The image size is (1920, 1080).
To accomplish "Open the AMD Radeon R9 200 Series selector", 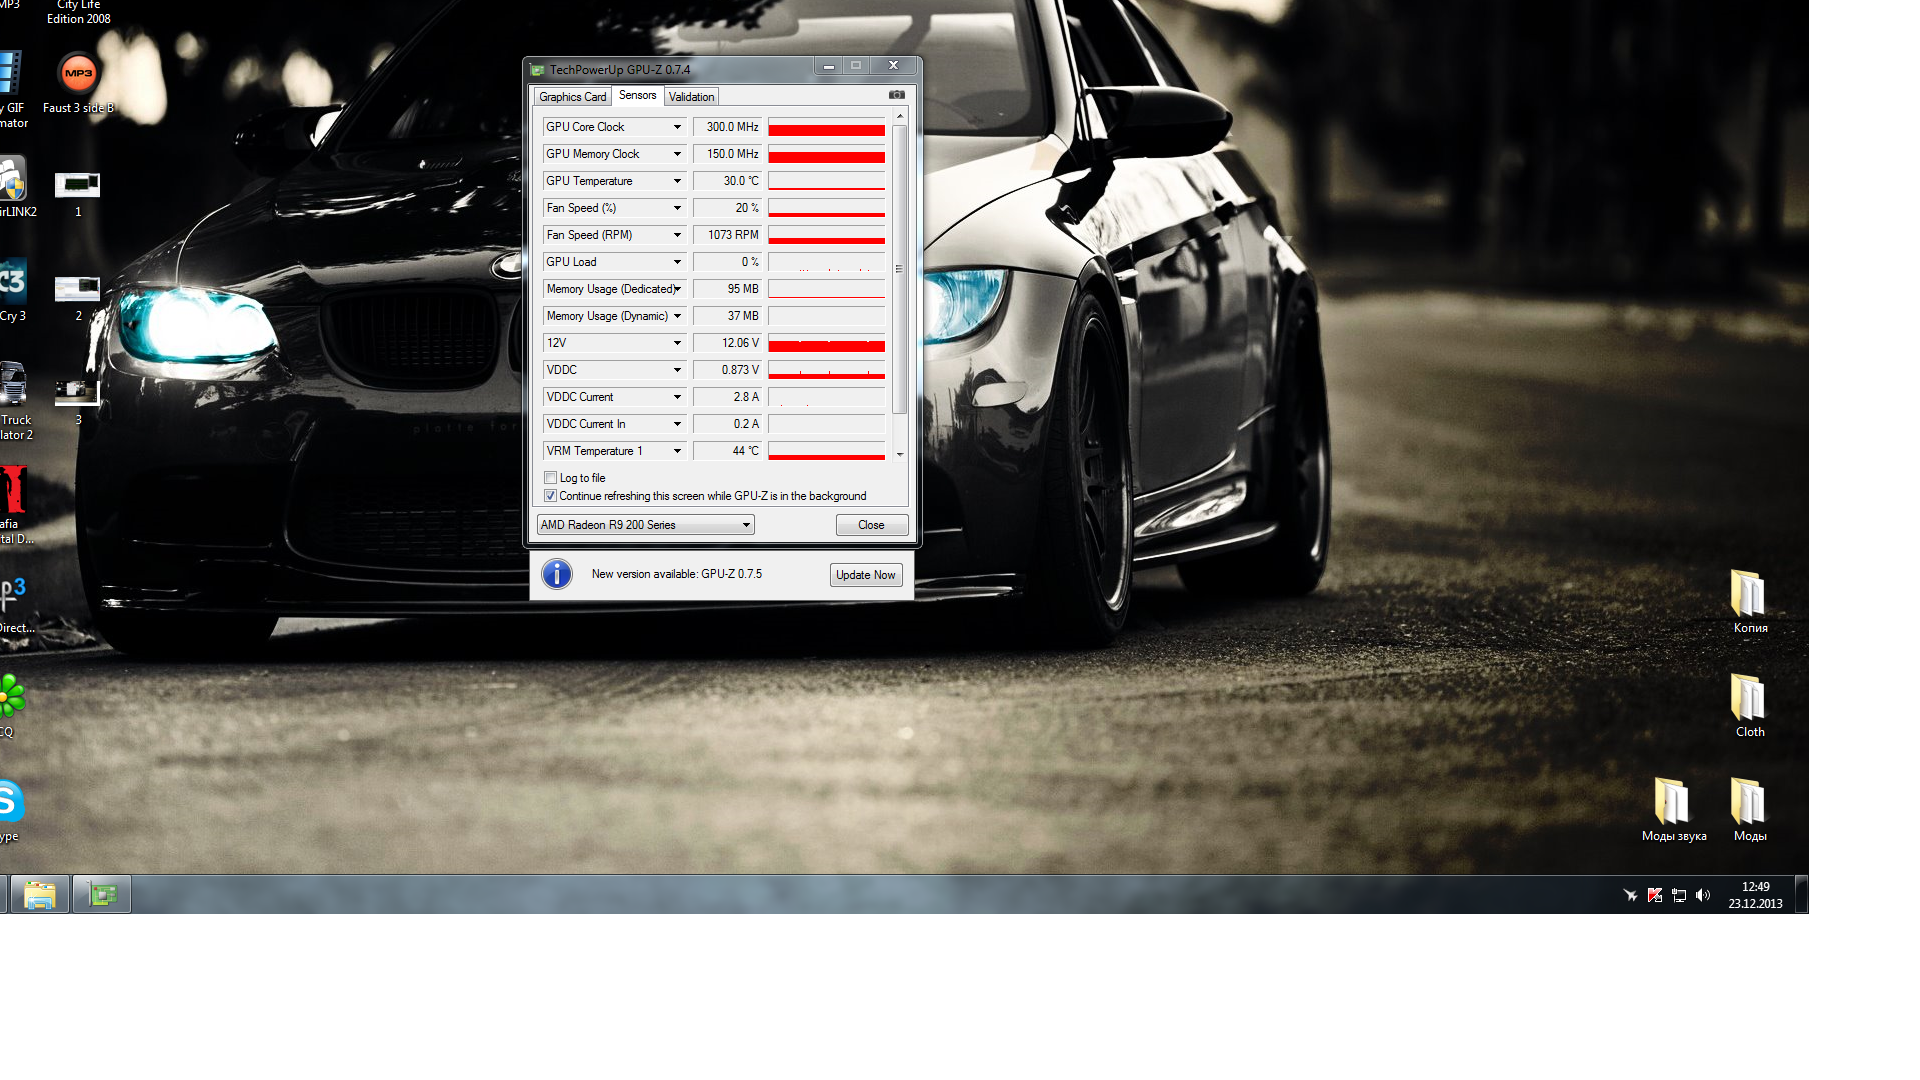I will point(646,525).
